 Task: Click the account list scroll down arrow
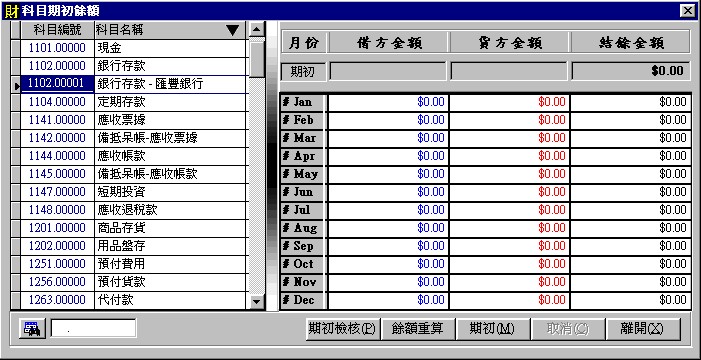click(x=256, y=301)
